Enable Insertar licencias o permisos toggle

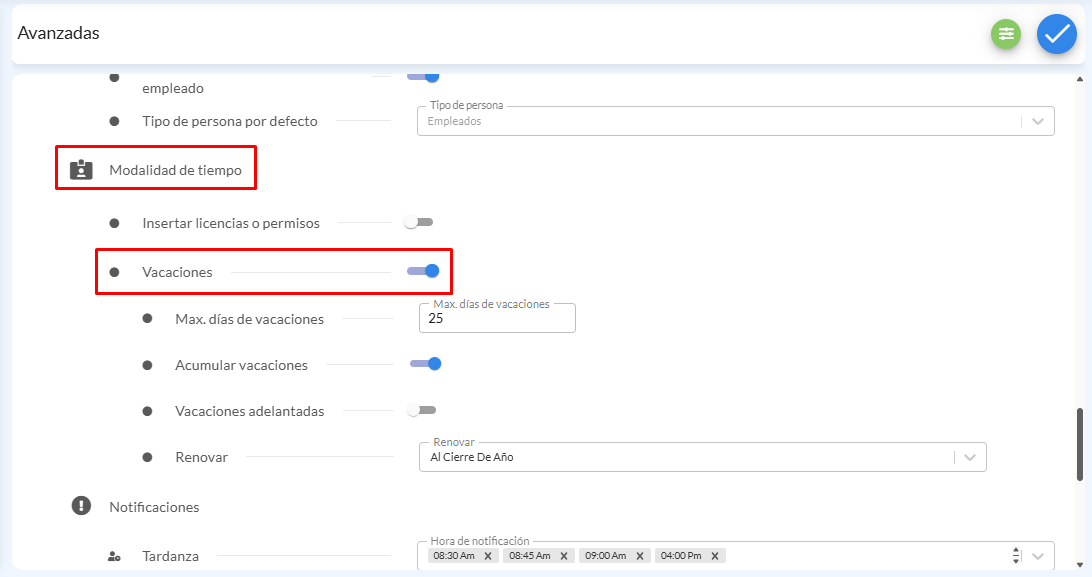(x=418, y=222)
